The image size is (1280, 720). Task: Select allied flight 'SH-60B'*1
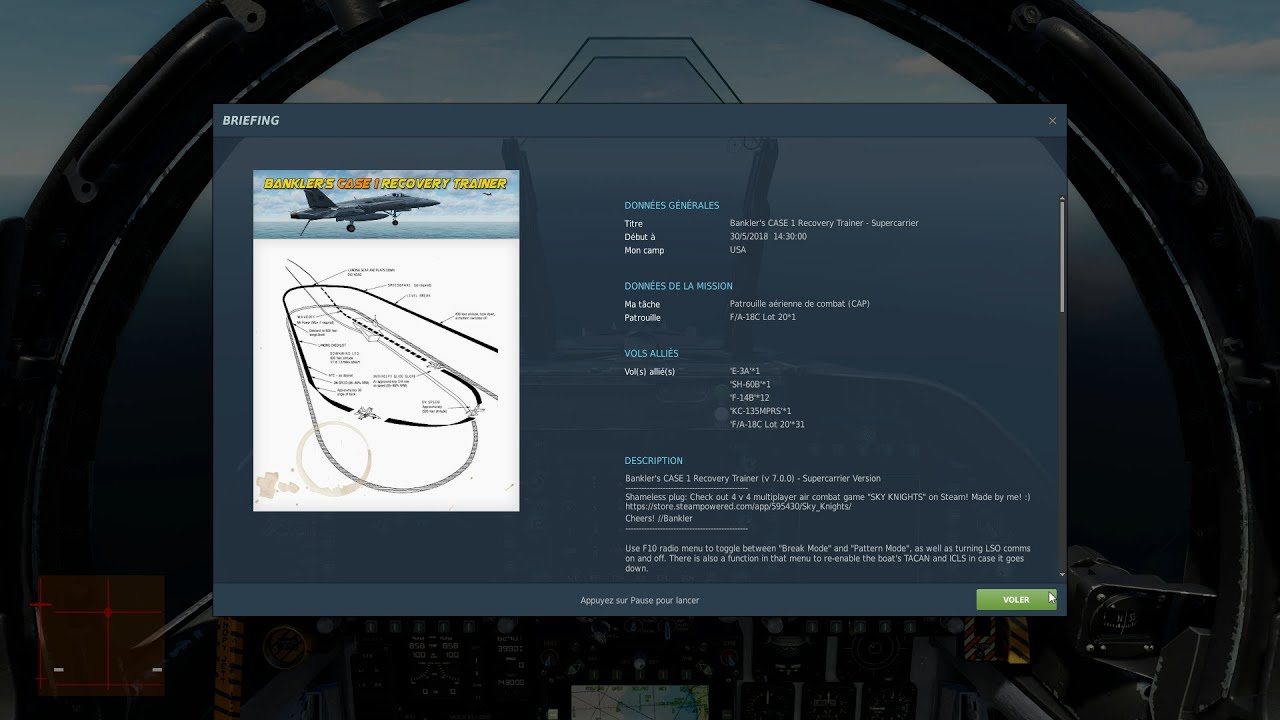(750, 384)
